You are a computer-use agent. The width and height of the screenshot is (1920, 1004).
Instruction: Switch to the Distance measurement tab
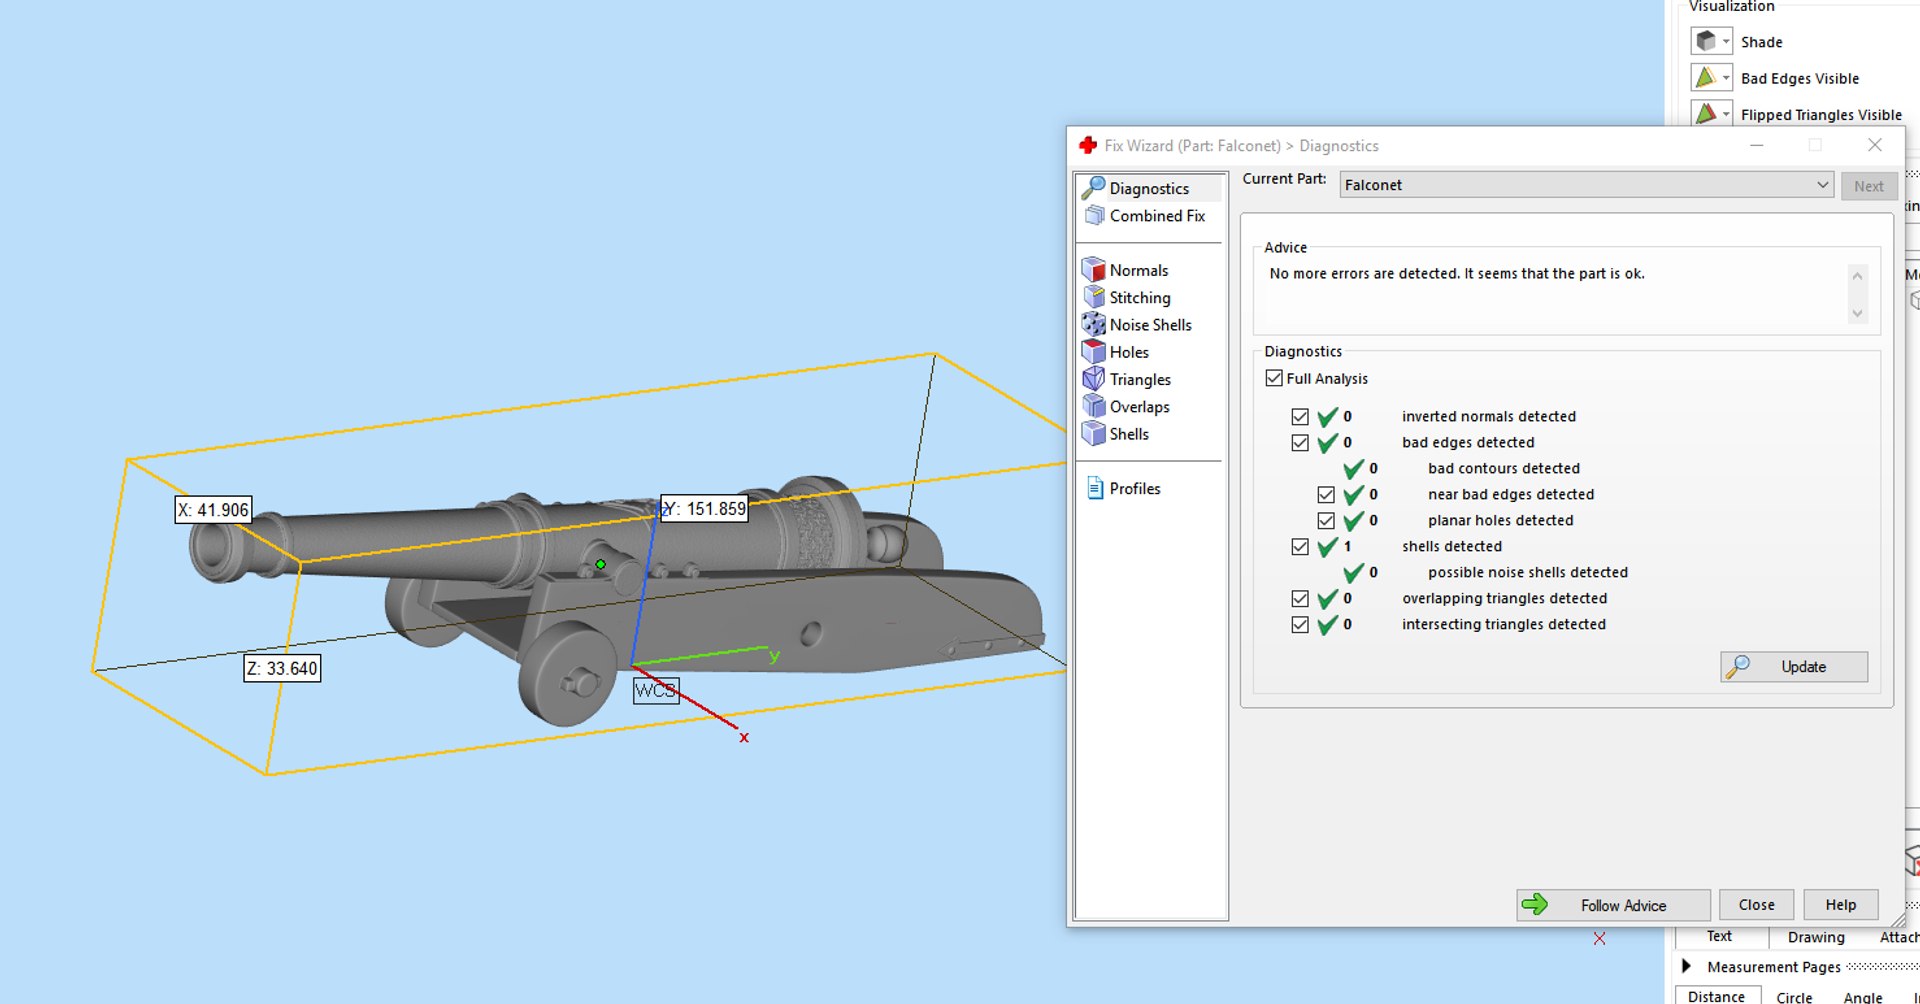click(1716, 996)
